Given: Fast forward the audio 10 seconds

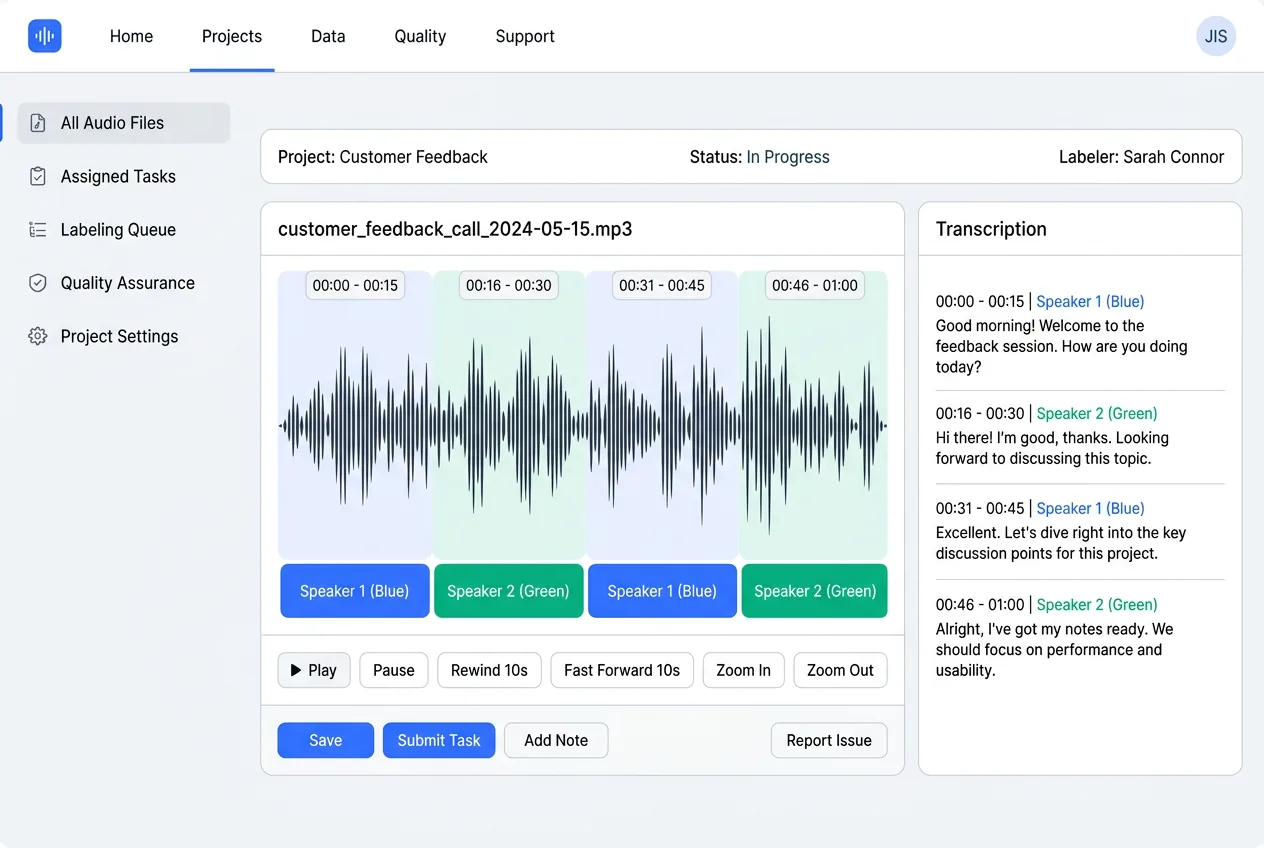Looking at the screenshot, I should click(x=621, y=670).
